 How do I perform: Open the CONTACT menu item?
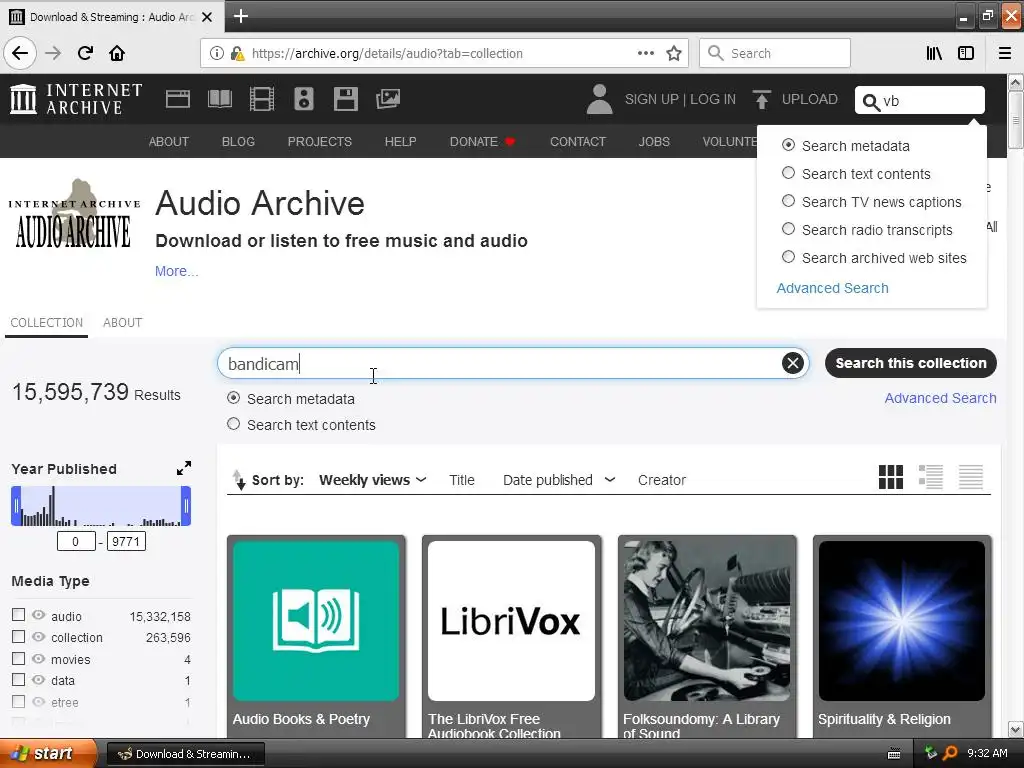point(577,142)
